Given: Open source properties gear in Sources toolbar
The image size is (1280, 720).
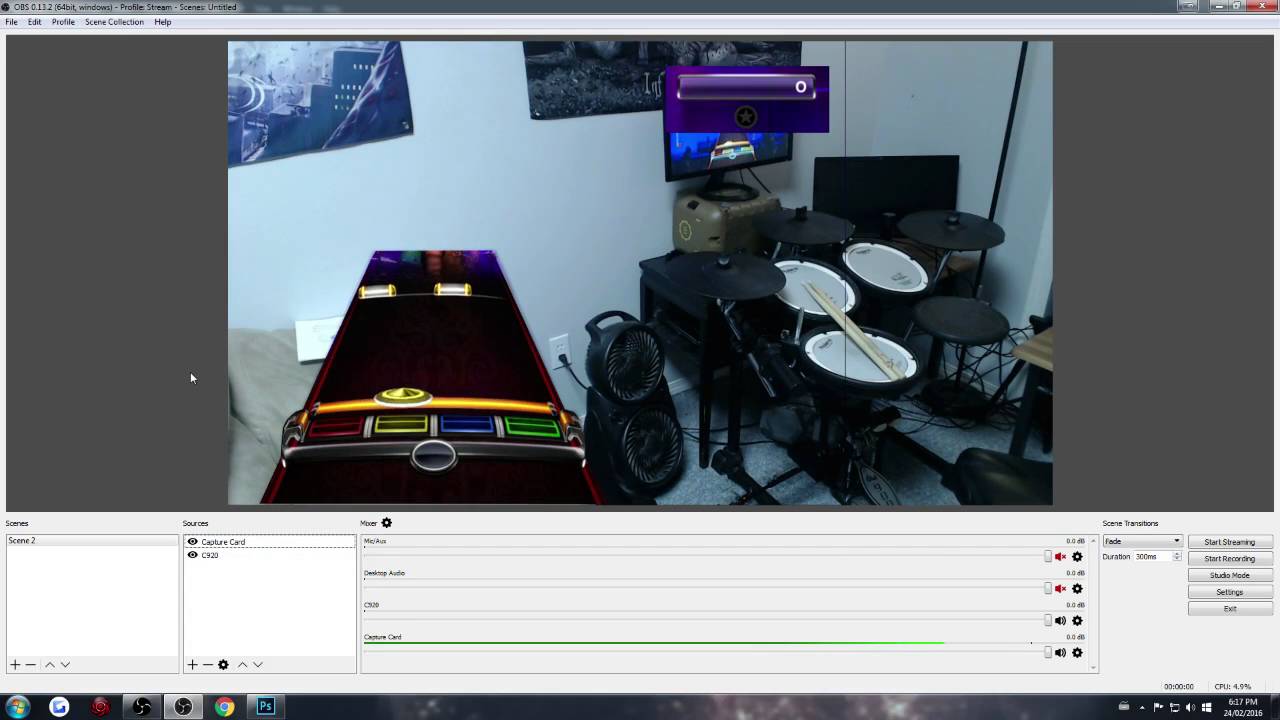Looking at the screenshot, I should 223,665.
